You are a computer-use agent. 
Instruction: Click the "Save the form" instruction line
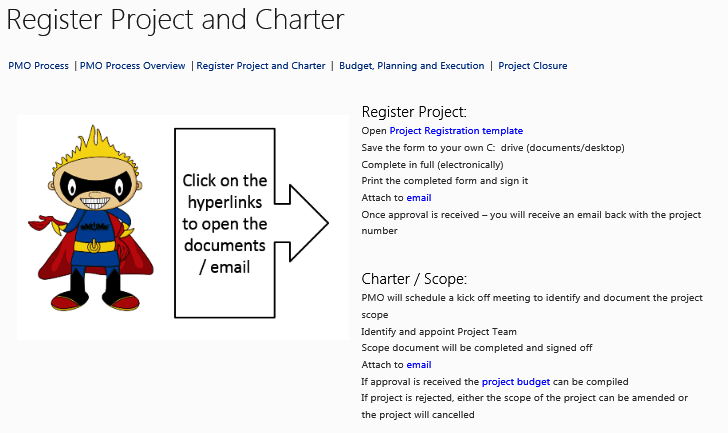492,148
